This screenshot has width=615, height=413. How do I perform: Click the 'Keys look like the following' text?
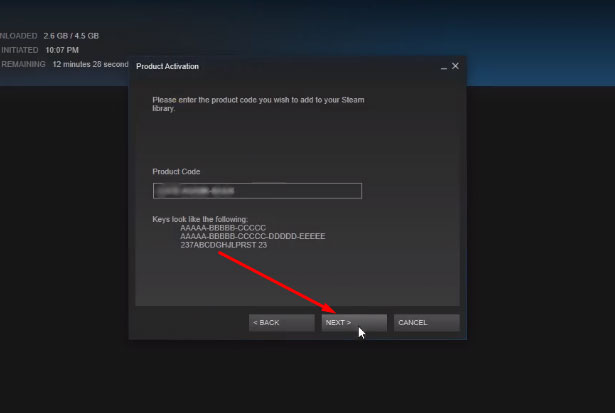(200, 219)
